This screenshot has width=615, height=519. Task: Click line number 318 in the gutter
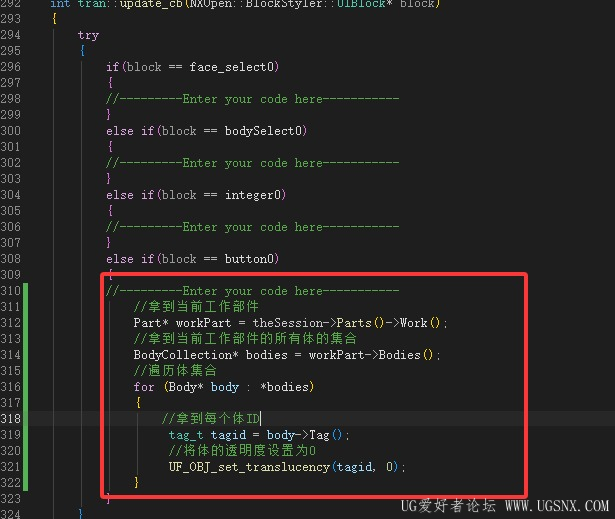pyautogui.click(x=11, y=419)
